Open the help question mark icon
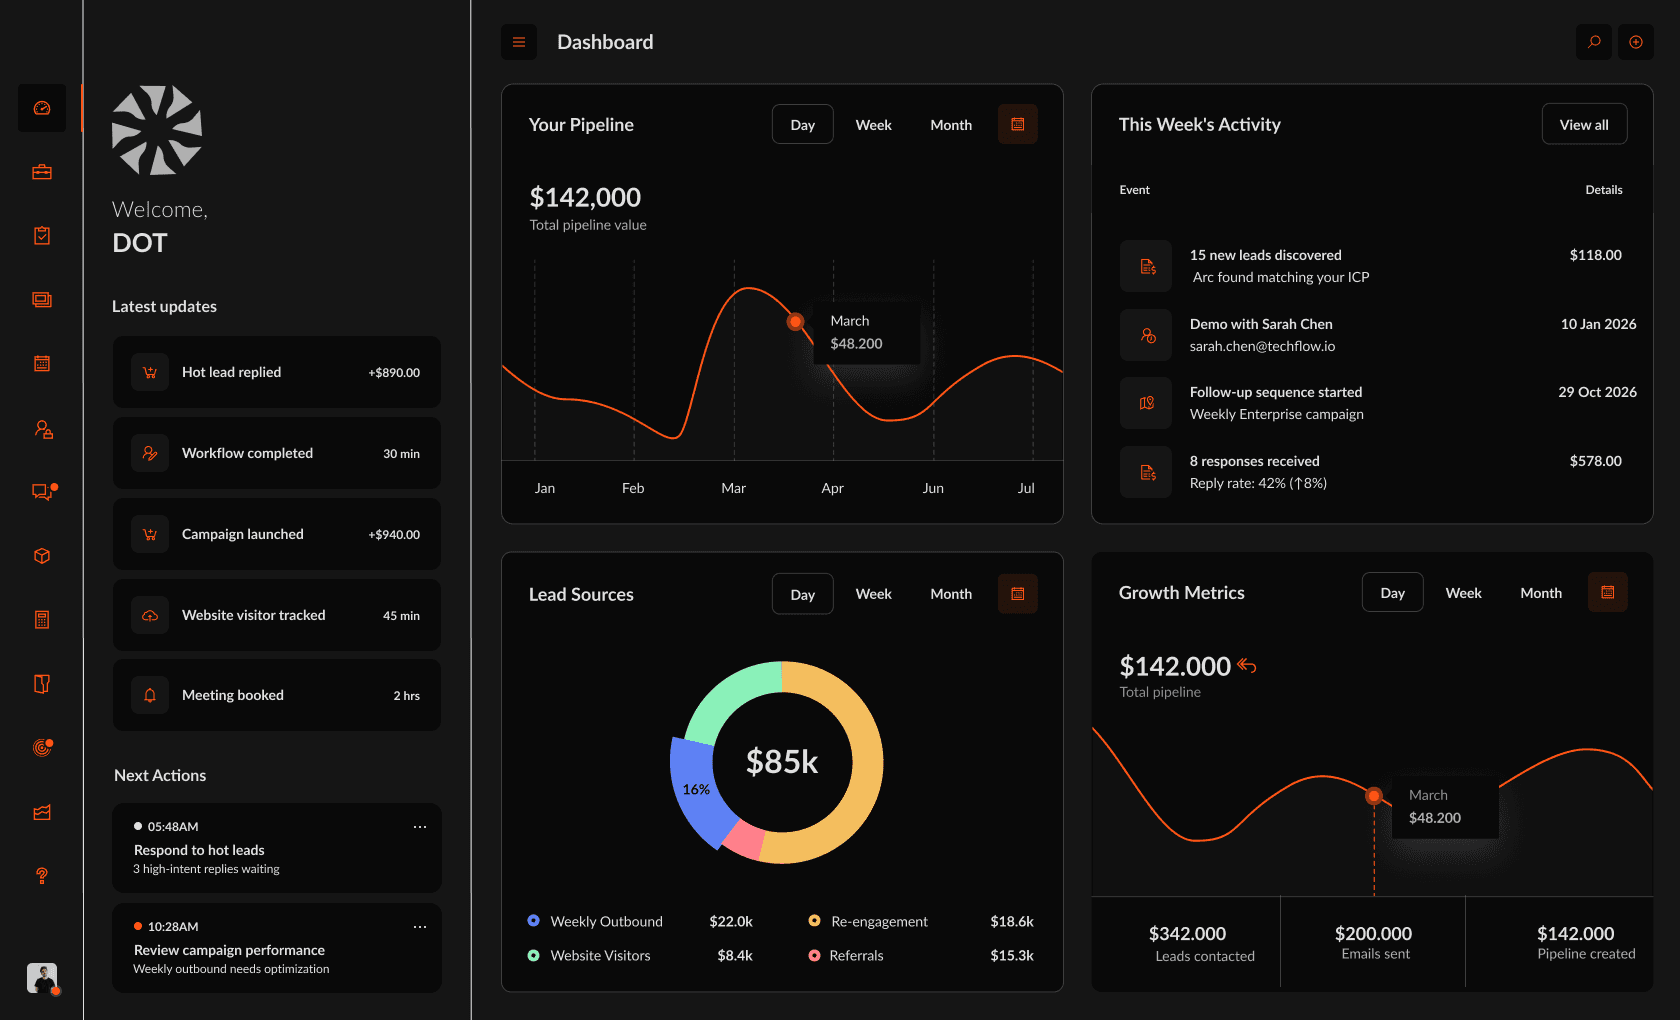The image size is (1680, 1020). tap(41, 877)
